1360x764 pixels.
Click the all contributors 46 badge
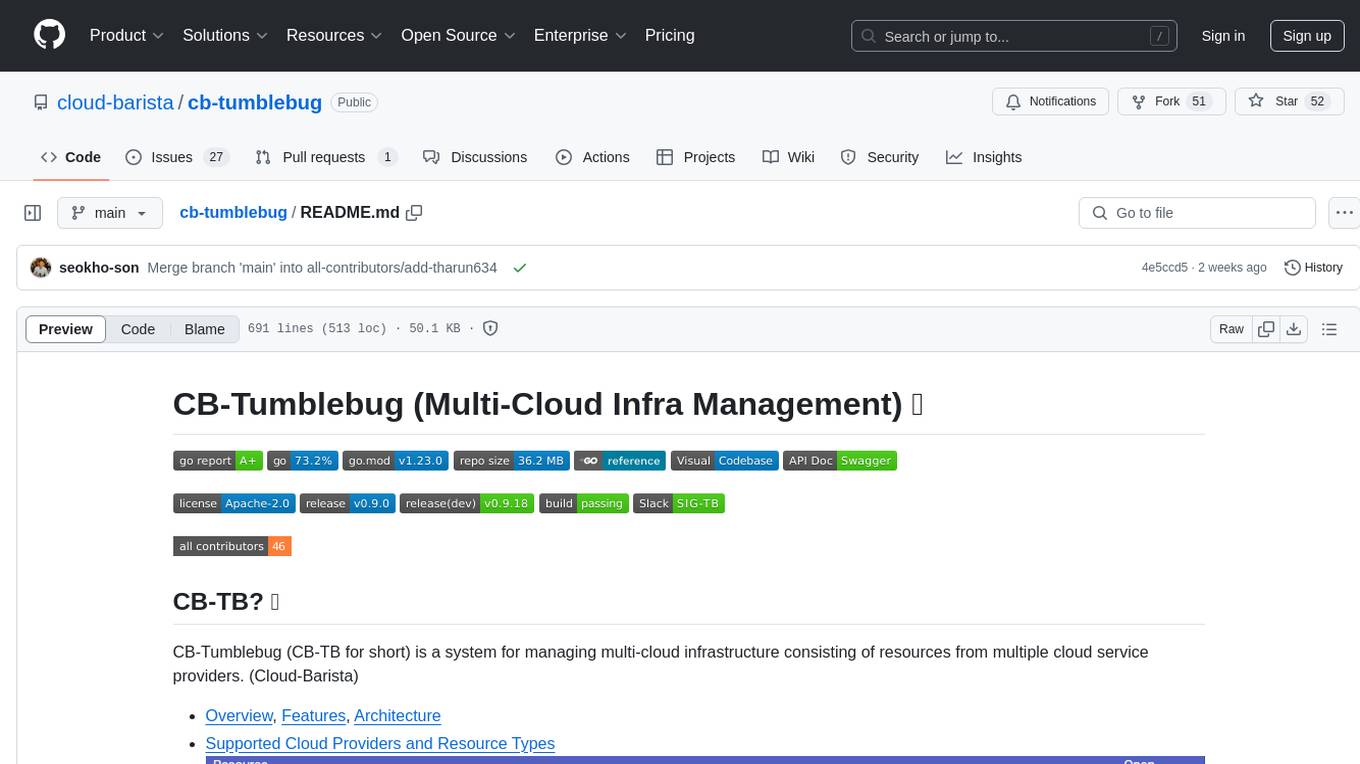[x=232, y=546]
